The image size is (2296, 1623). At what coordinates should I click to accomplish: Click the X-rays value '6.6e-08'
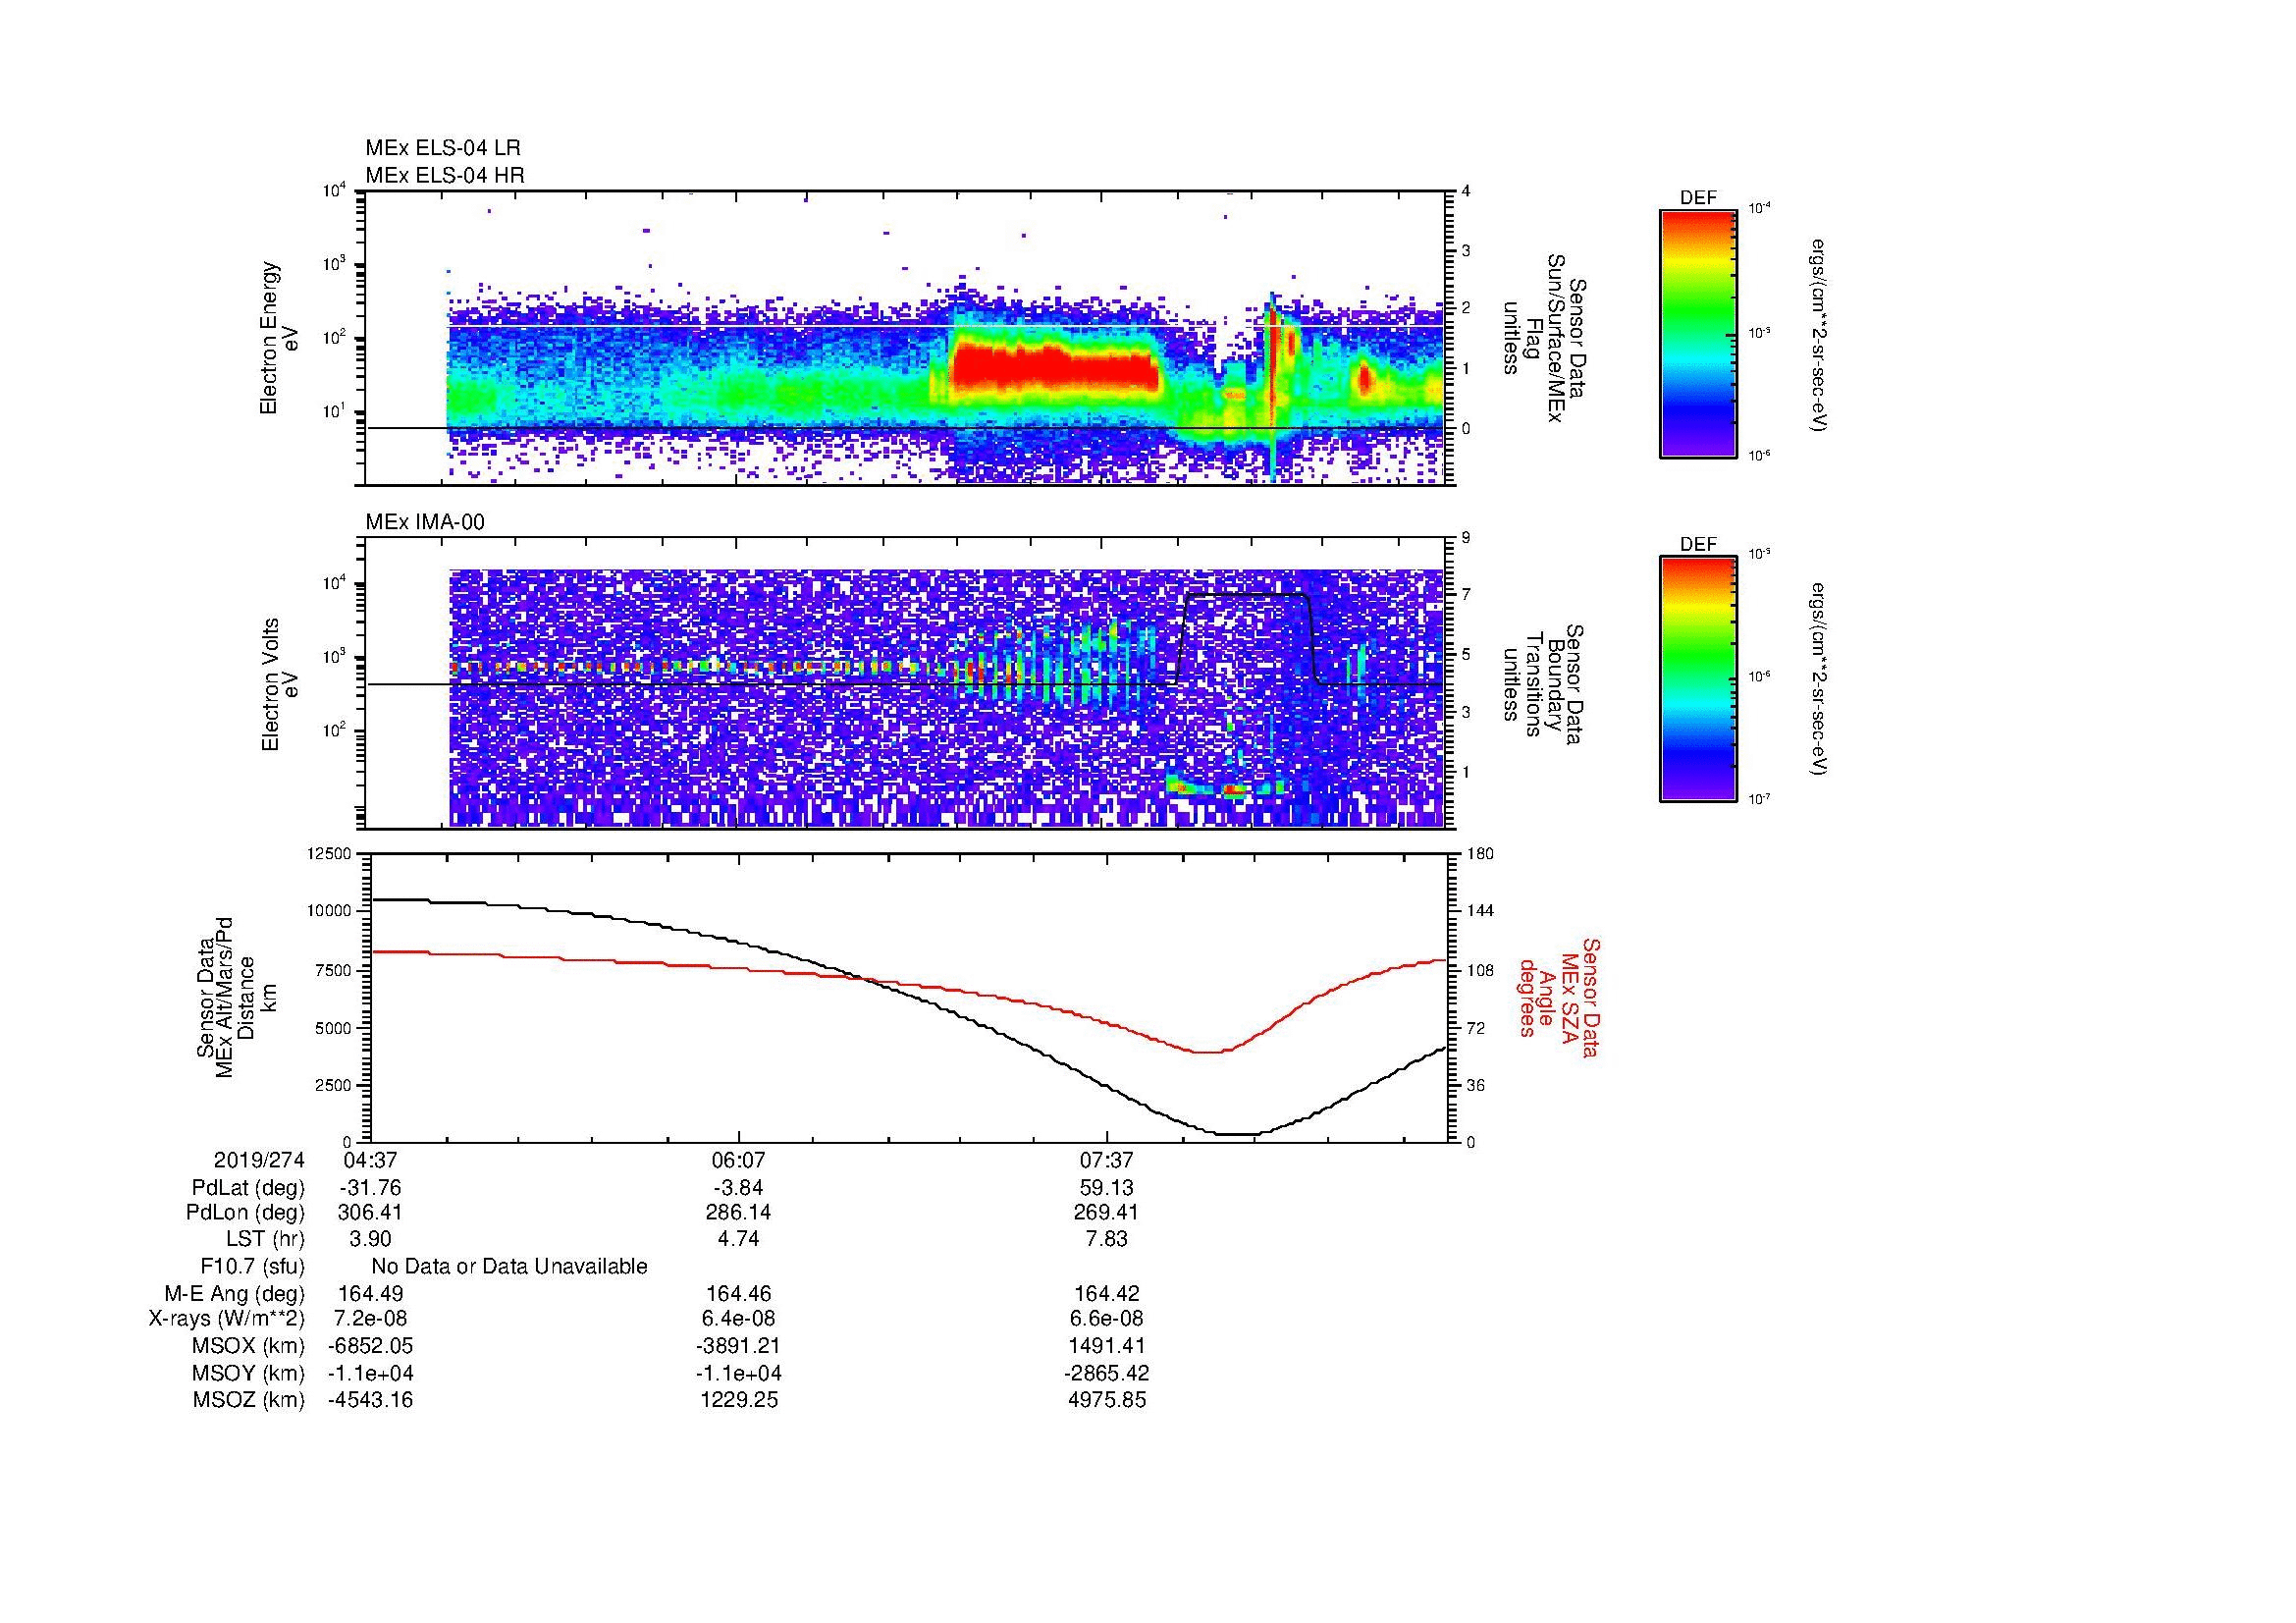click(x=1106, y=1320)
